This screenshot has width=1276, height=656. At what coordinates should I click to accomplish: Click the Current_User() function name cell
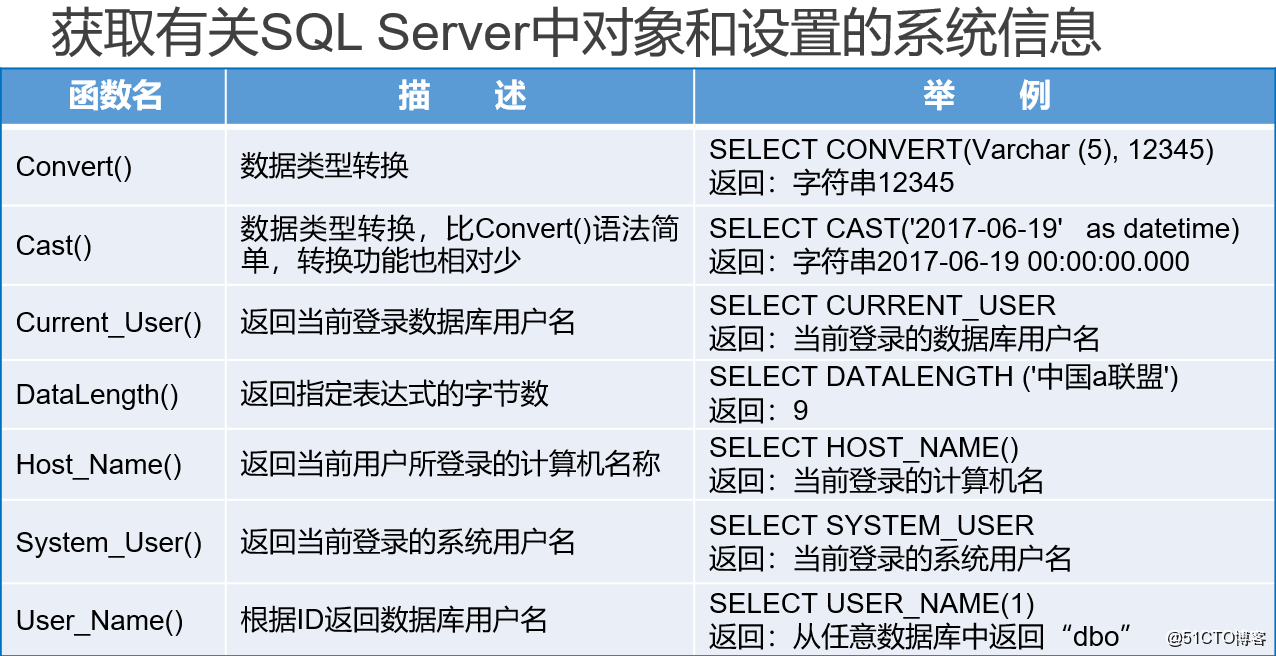[114, 322]
